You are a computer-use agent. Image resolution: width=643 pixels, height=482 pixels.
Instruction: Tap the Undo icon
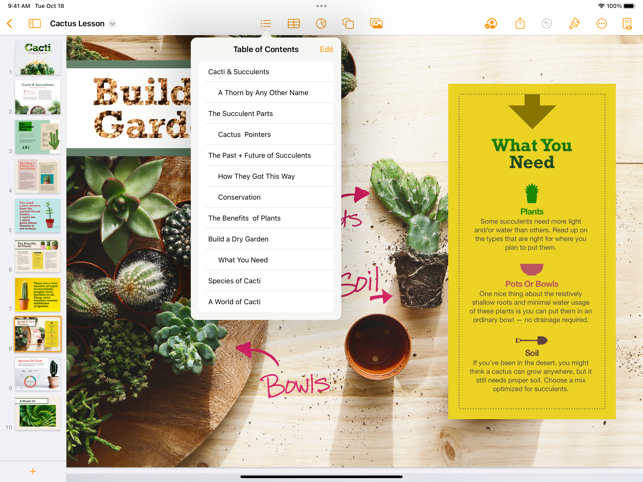click(x=547, y=24)
